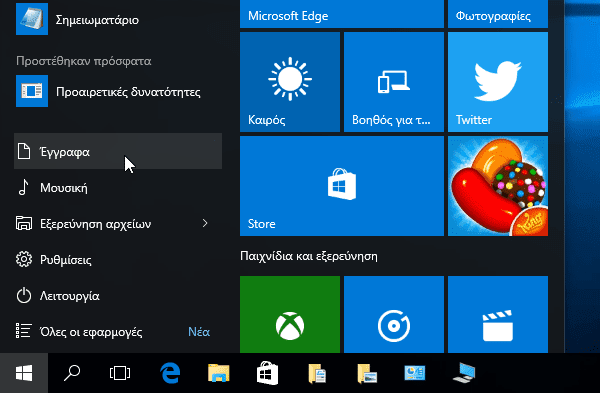This screenshot has height=393, width=600.
Task: Open the Λειτουργία power menu
Action: 118,295
